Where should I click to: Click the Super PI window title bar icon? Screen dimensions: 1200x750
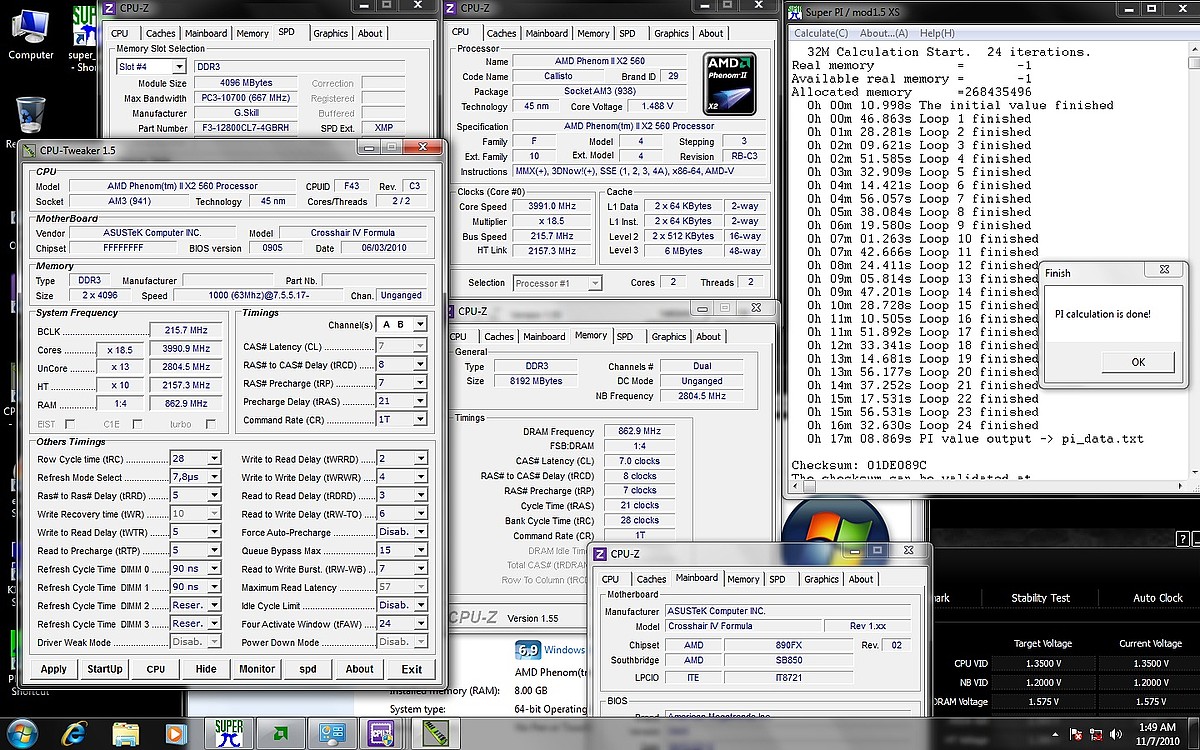[796, 12]
